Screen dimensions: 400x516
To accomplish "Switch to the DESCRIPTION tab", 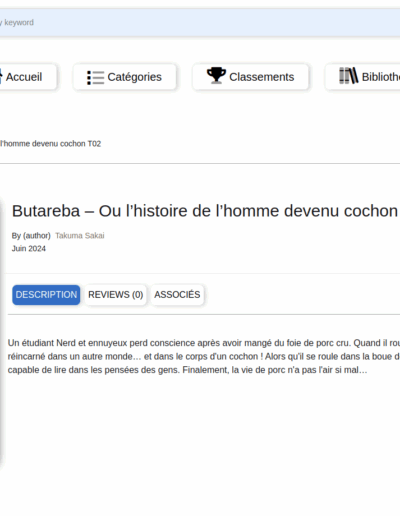I will pyautogui.click(x=46, y=295).
